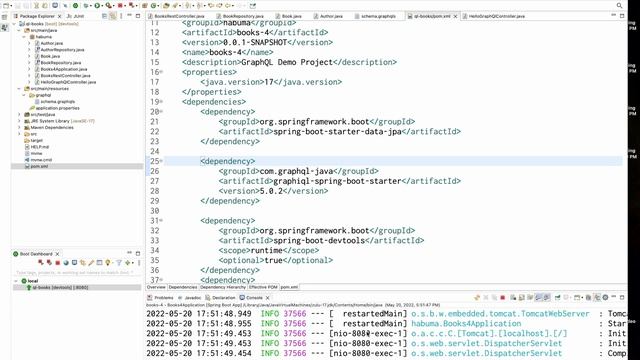The height and width of the screenshot is (360, 640).
Task: Click the globe open-browser icon in Boot Dashboard
Action: (x=66, y=263)
